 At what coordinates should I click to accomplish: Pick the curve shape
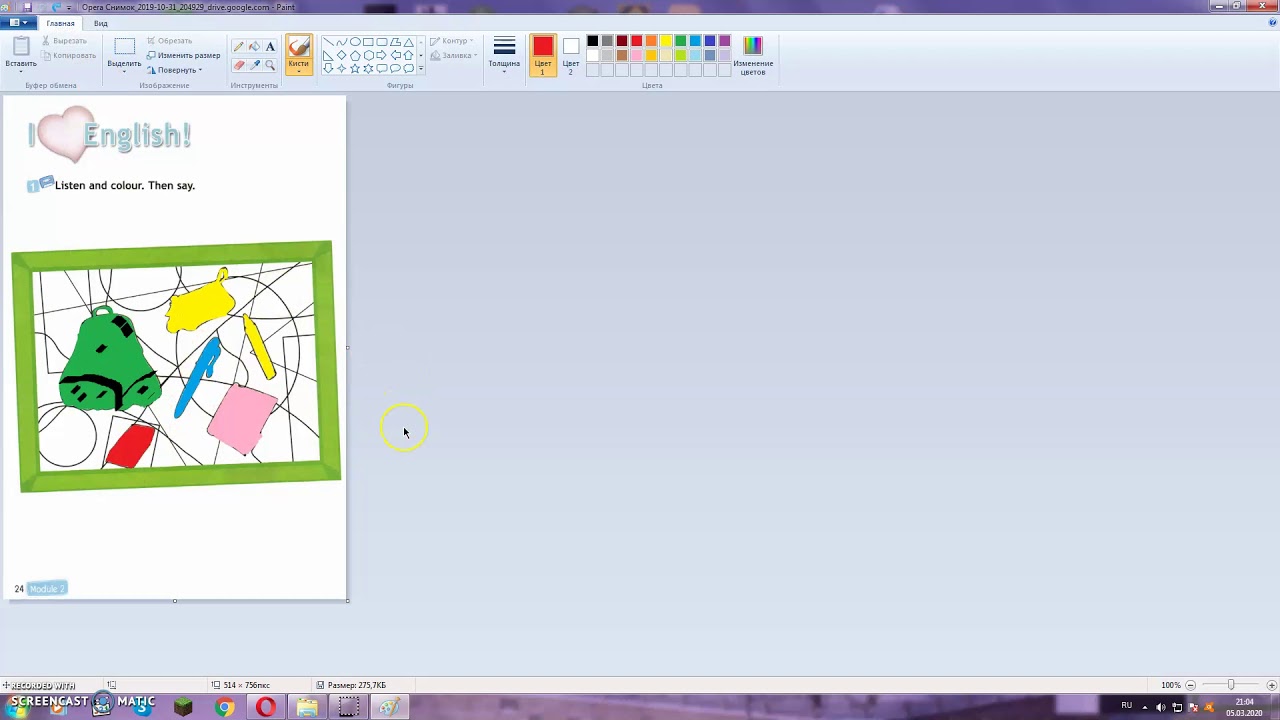342,42
